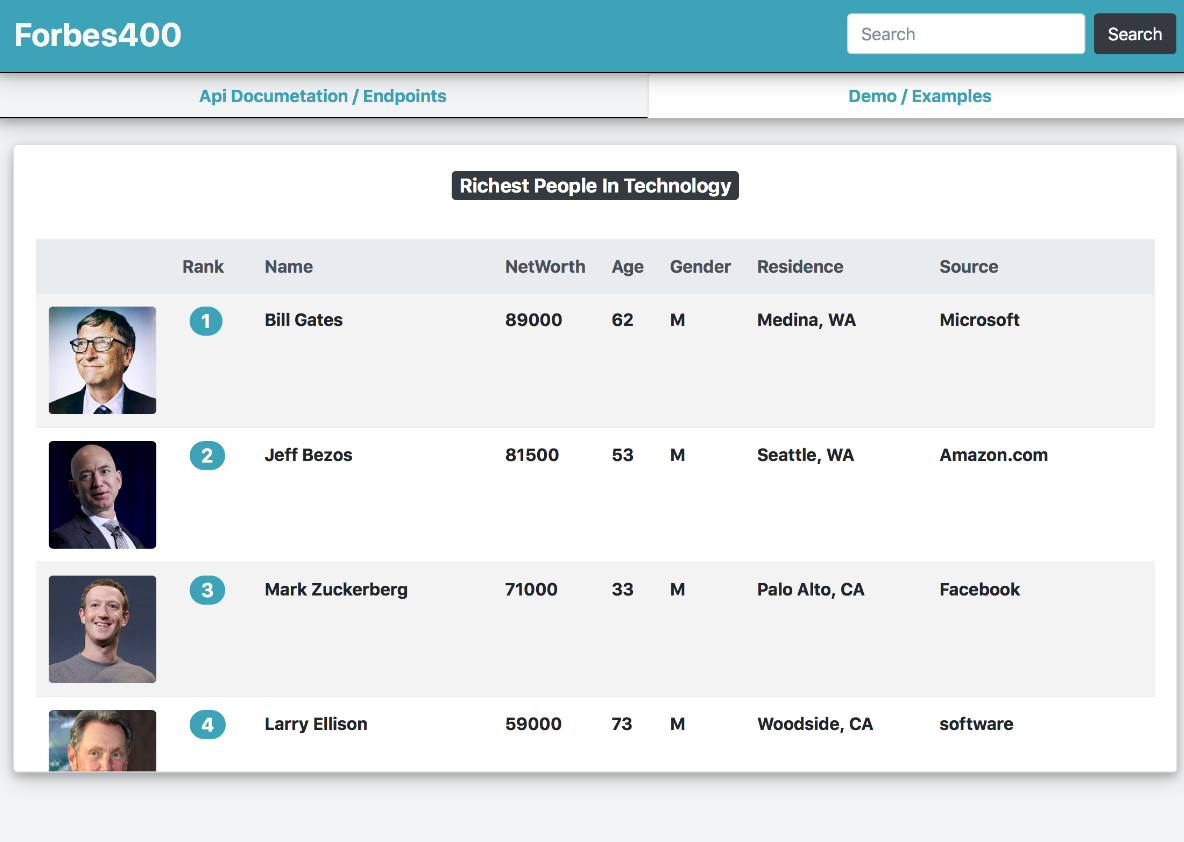
Task: Click the dark Search button
Action: point(1134,34)
